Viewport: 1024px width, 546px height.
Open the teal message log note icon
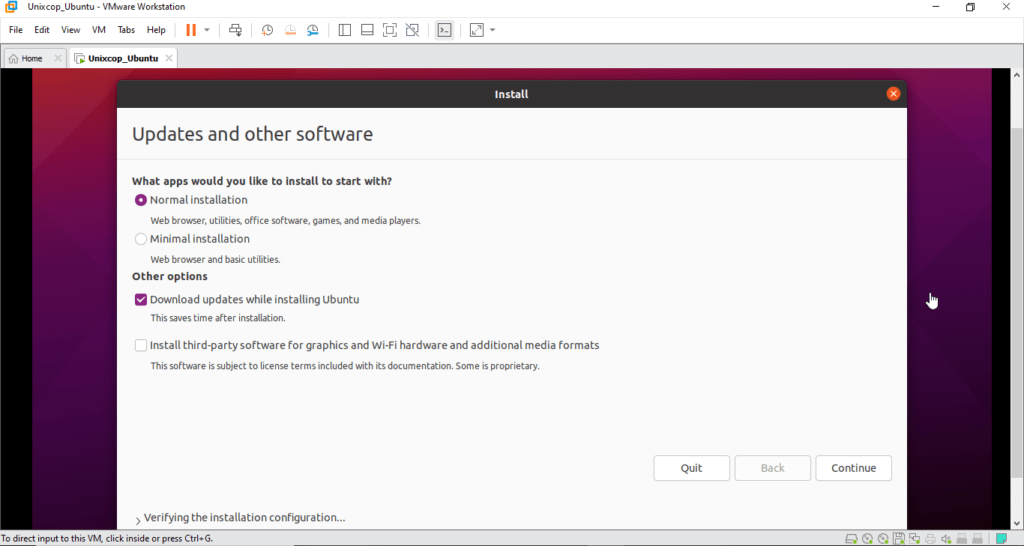[1002, 539]
